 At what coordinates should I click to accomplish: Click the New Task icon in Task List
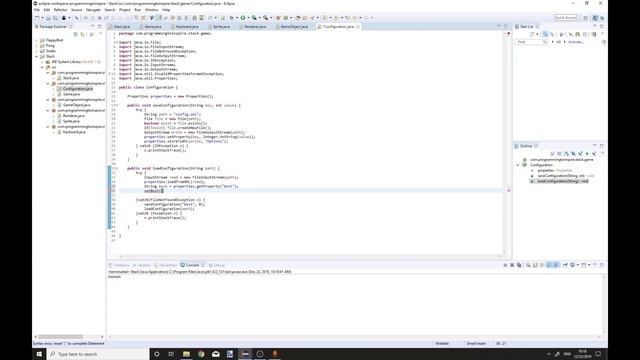click(x=532, y=34)
